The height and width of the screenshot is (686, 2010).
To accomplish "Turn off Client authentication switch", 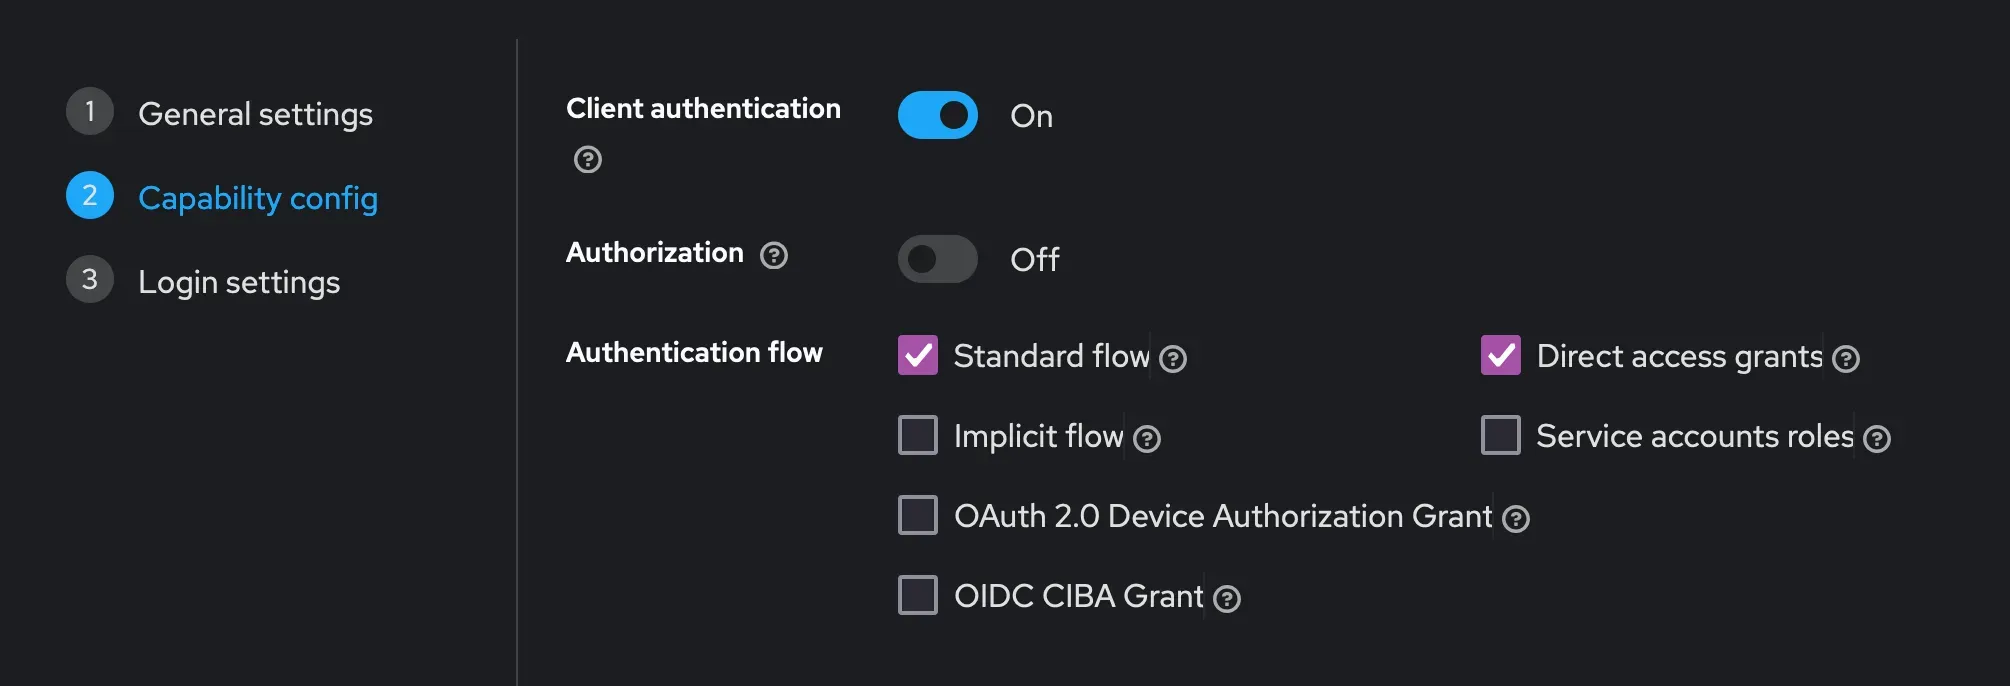I will coord(938,115).
